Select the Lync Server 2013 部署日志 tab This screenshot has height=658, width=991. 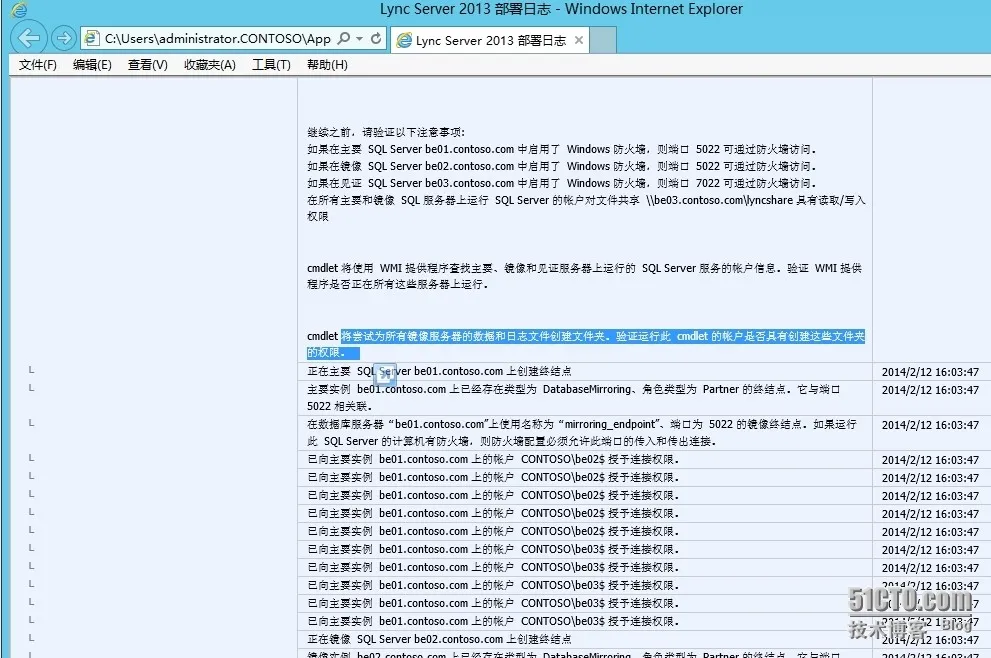[490, 40]
